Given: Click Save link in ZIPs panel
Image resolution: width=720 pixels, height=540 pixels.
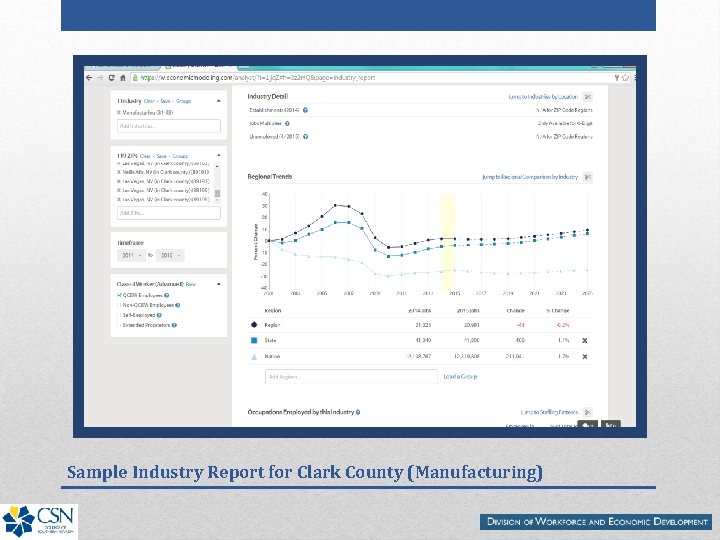Looking at the screenshot, I should click(162, 156).
